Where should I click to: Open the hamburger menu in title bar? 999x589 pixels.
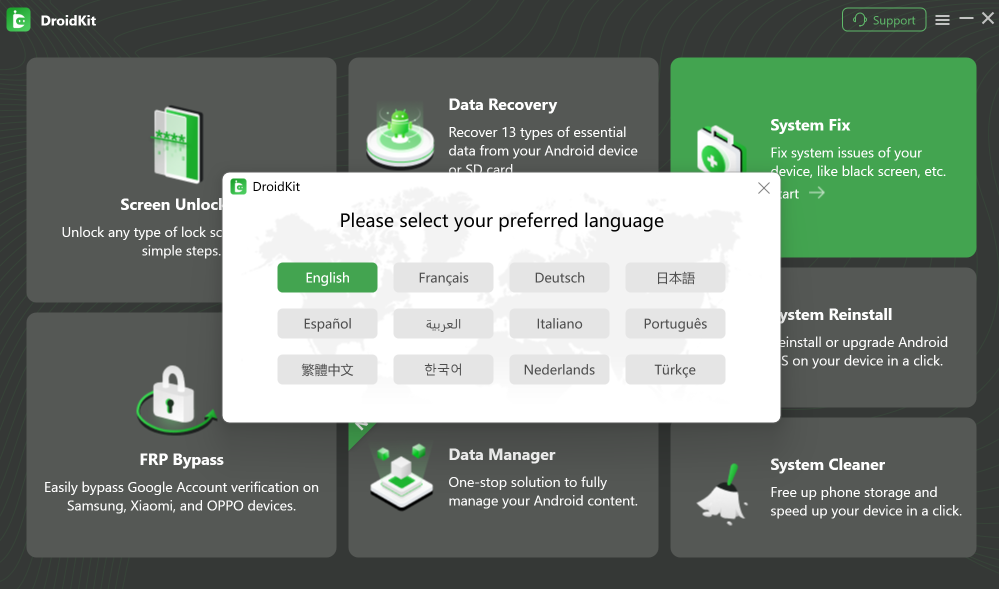tap(942, 20)
